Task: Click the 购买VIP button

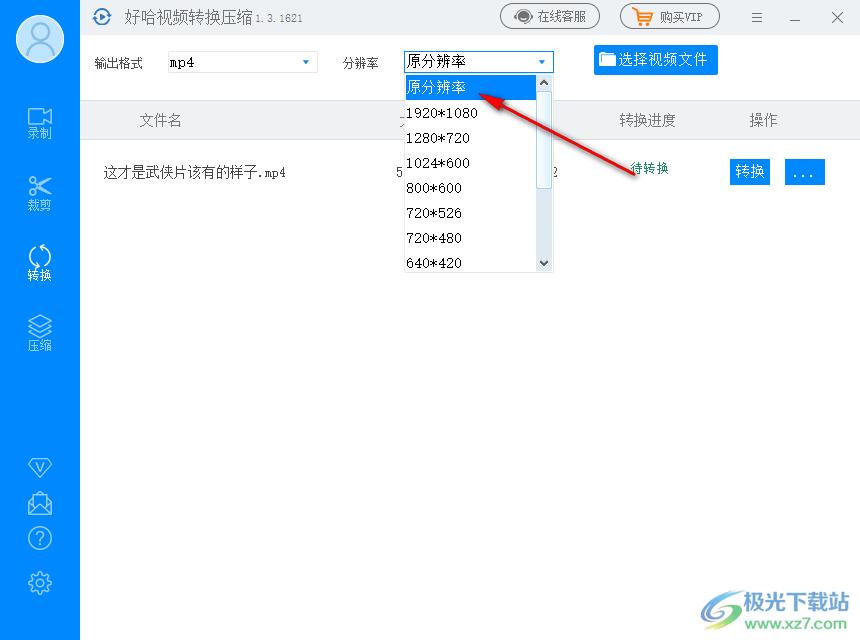Action: tap(670, 16)
